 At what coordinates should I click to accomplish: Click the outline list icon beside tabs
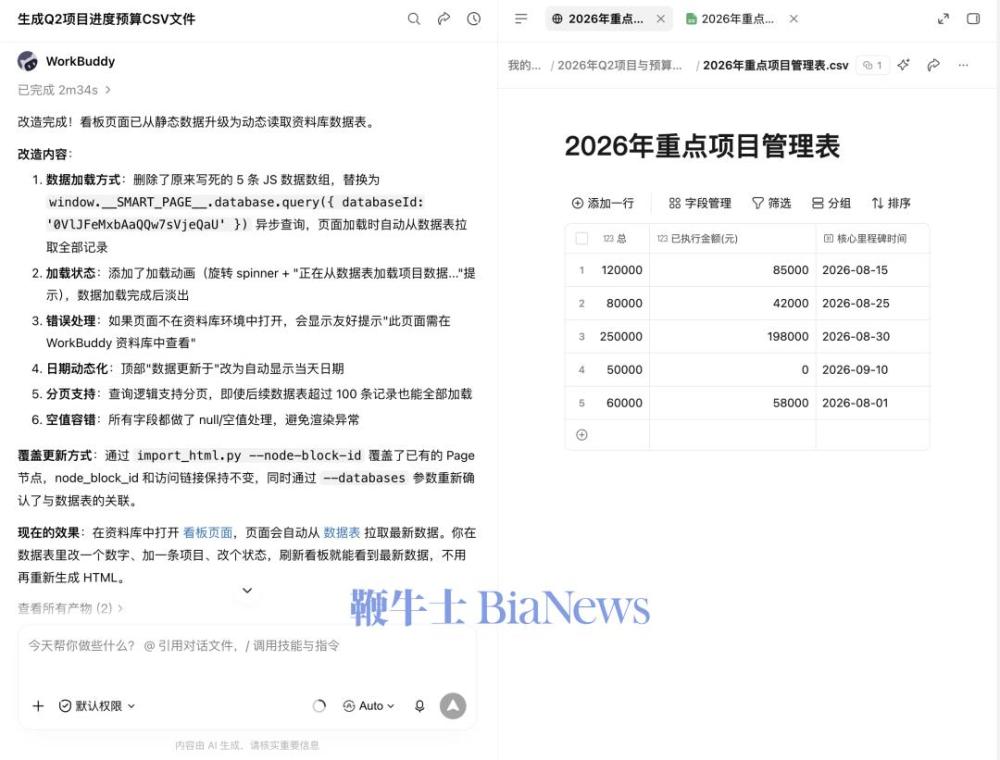(x=521, y=19)
